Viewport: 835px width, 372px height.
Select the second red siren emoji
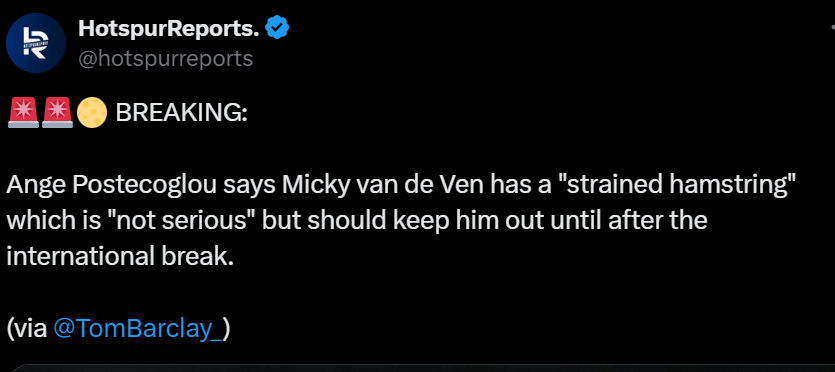57,113
